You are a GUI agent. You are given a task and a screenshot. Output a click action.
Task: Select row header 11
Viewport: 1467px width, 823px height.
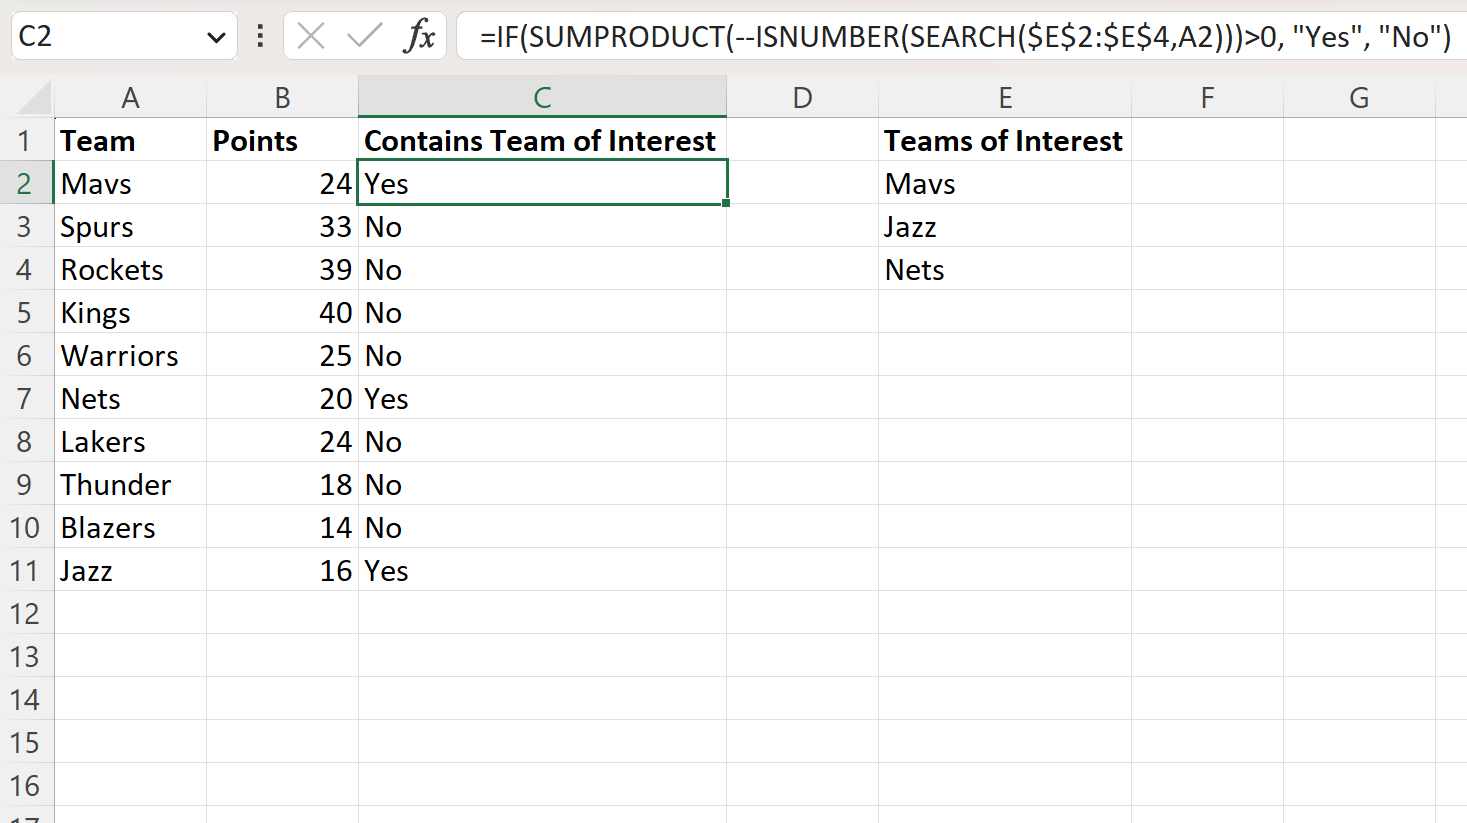coord(27,570)
